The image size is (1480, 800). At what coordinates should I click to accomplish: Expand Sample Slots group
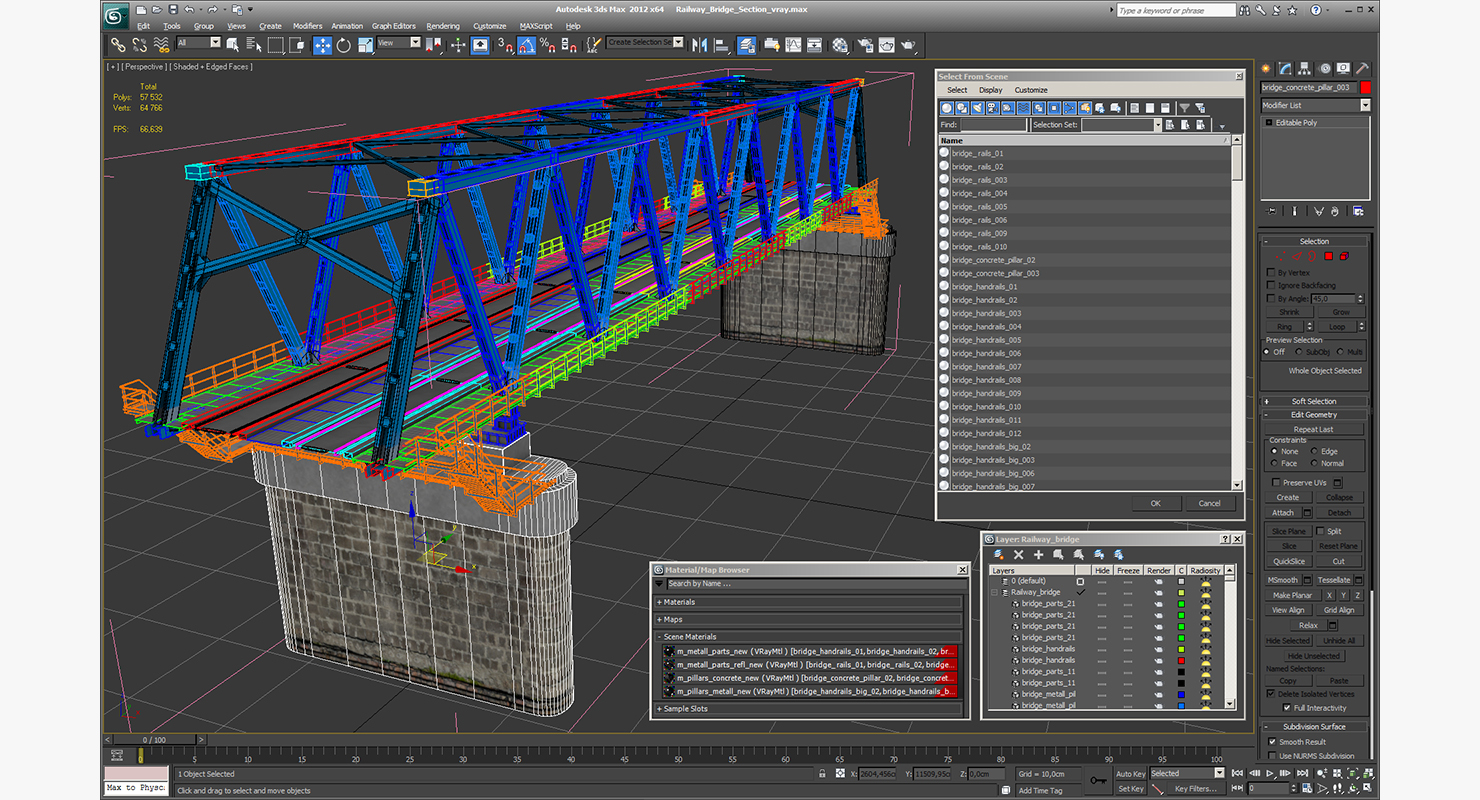point(810,709)
